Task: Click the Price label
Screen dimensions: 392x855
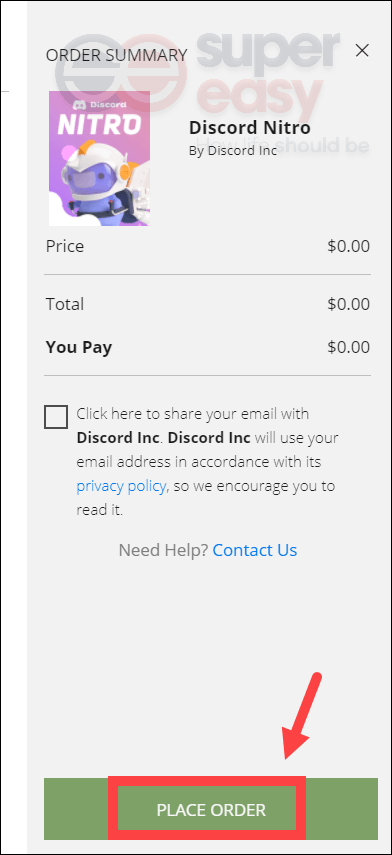Action: [x=65, y=246]
